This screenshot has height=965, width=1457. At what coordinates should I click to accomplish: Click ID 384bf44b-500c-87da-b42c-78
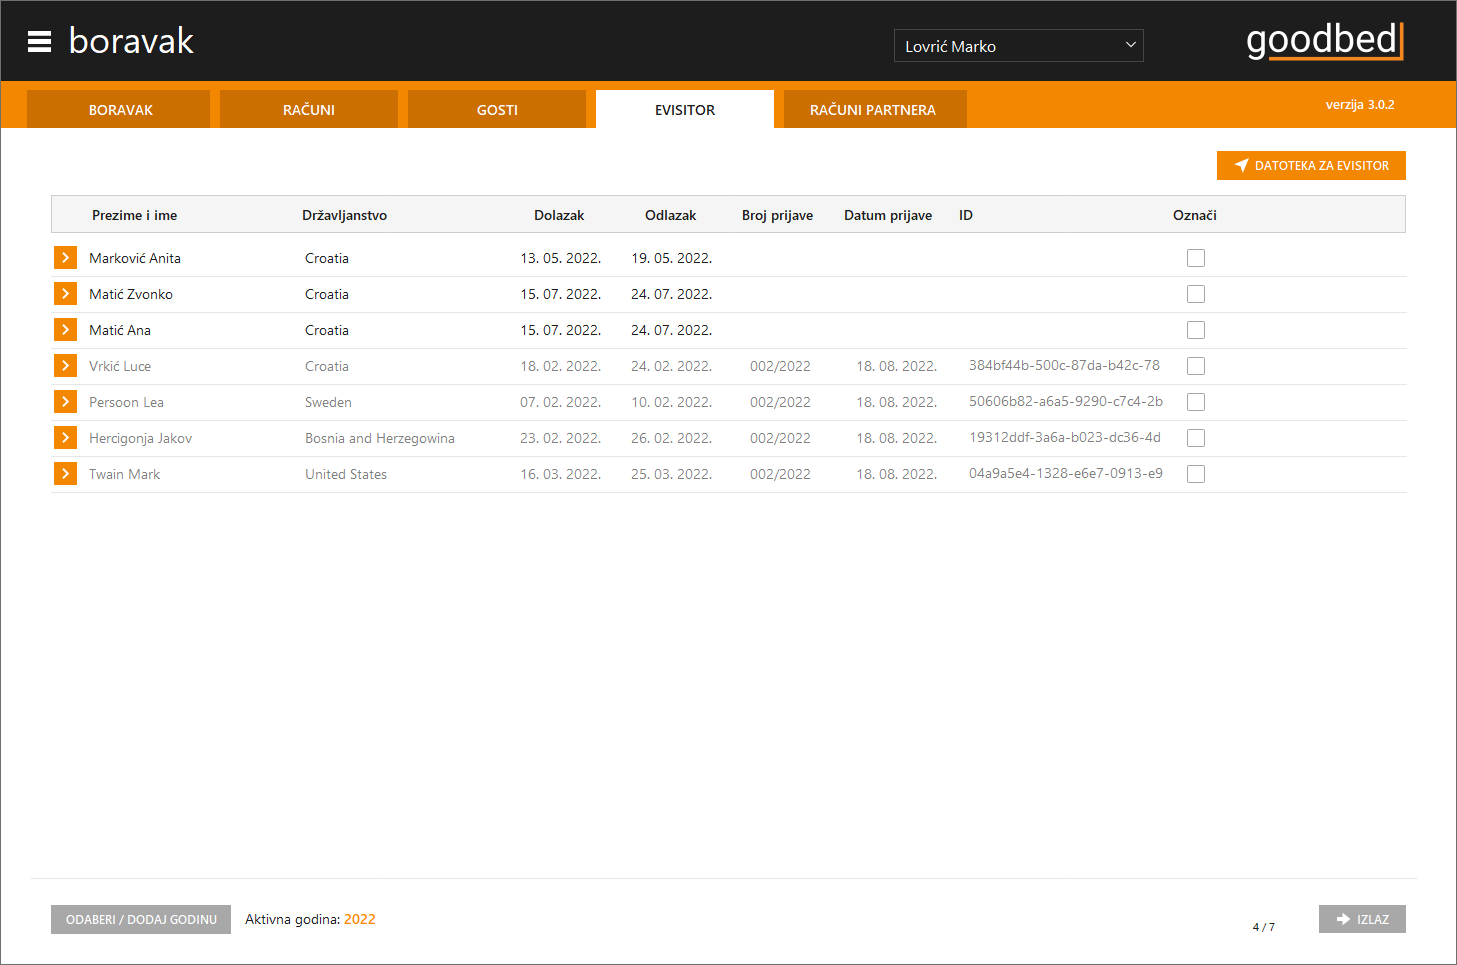(1064, 365)
